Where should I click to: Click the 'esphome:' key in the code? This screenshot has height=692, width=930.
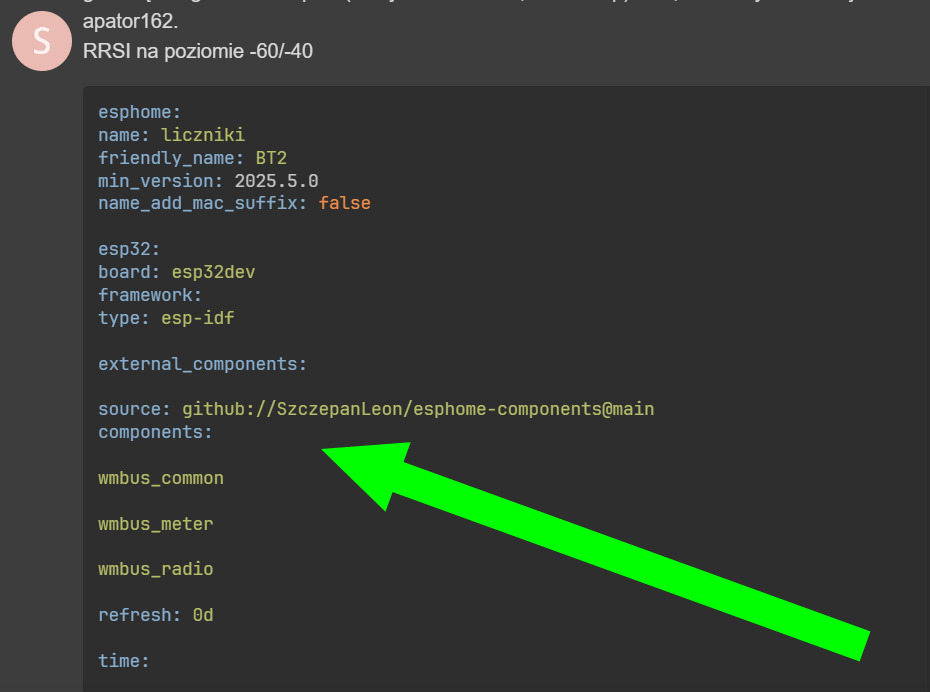pos(140,112)
